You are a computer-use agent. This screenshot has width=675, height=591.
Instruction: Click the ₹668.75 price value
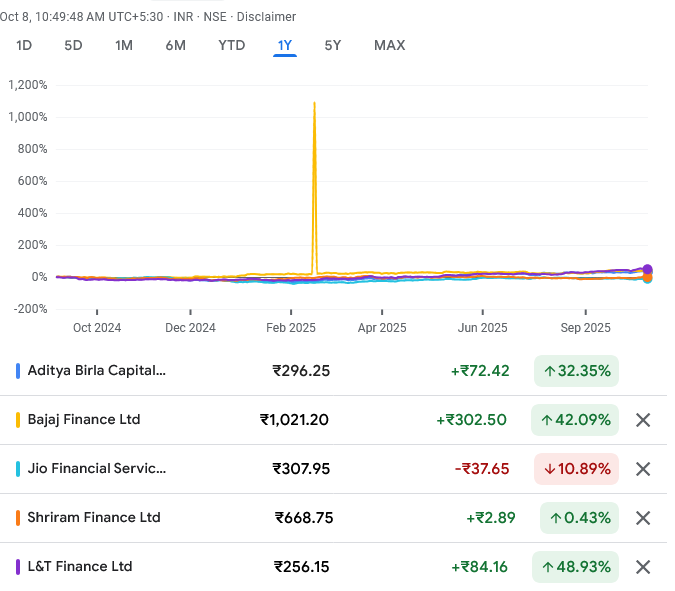pyautogui.click(x=304, y=518)
